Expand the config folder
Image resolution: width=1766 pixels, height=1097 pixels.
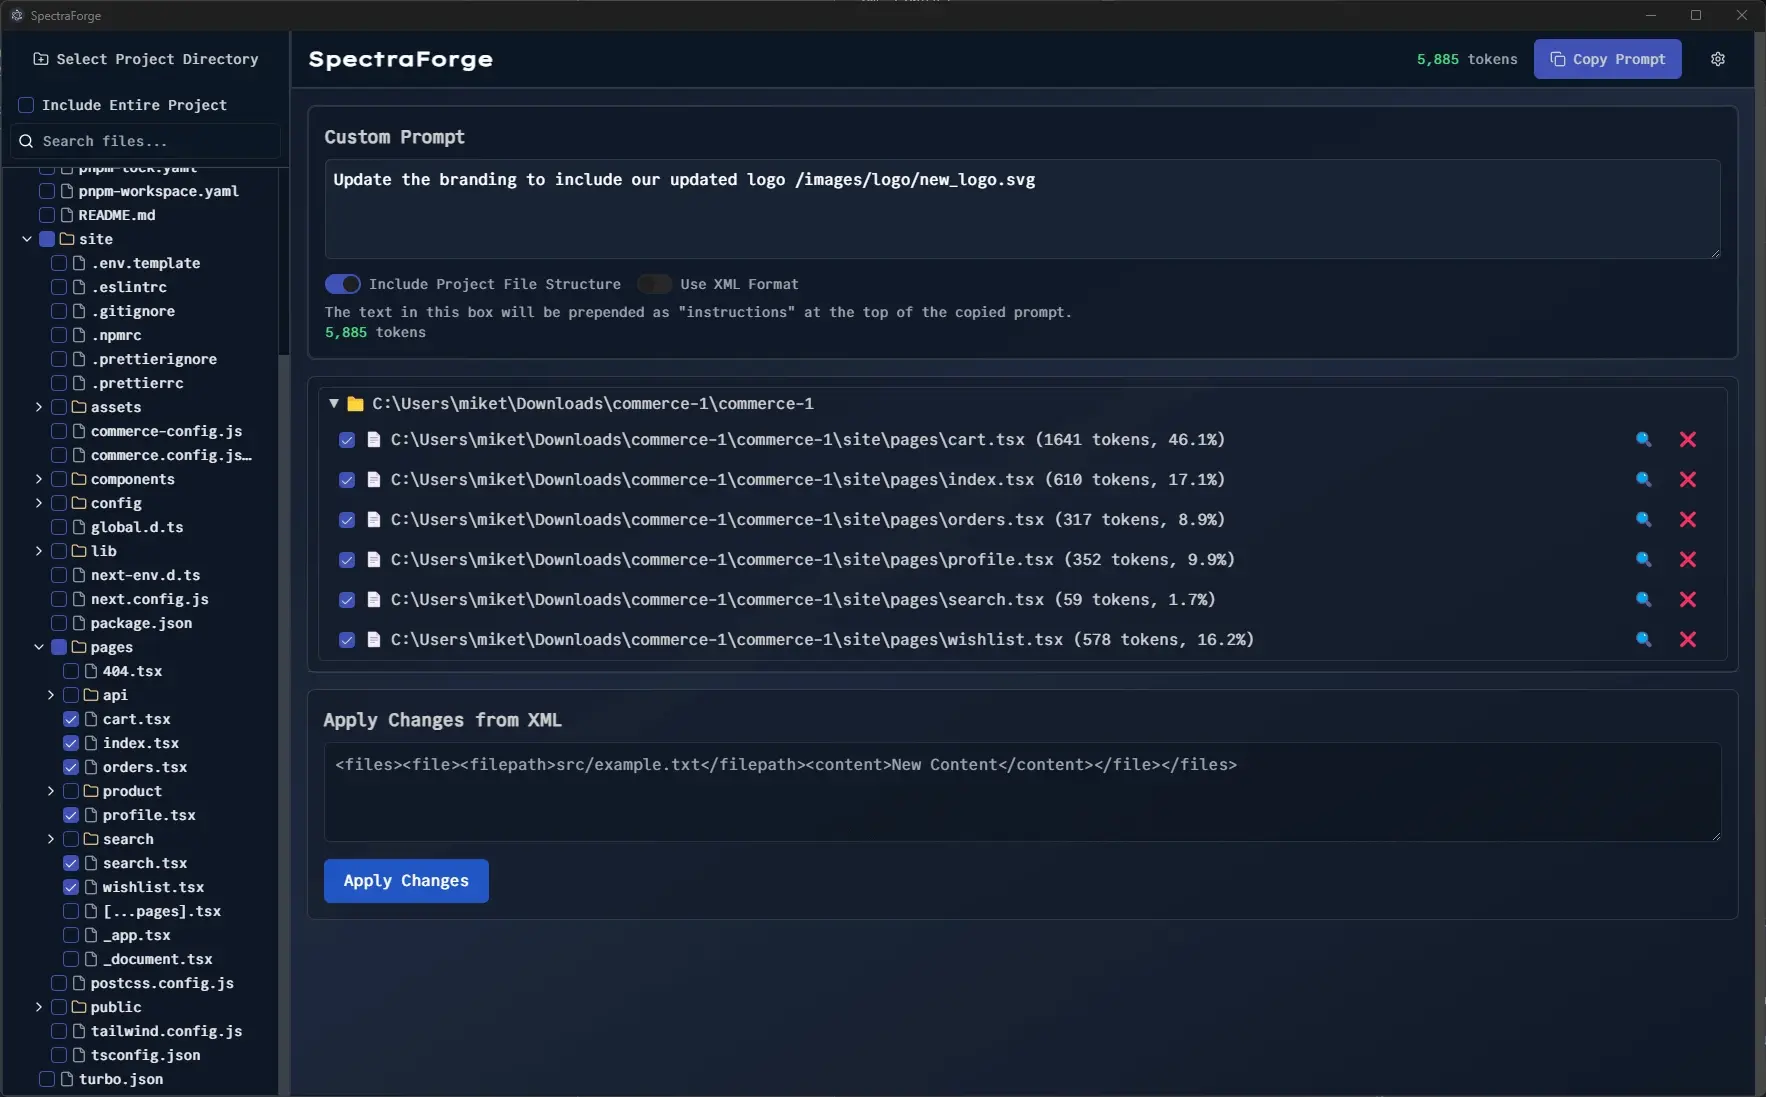[x=39, y=503]
